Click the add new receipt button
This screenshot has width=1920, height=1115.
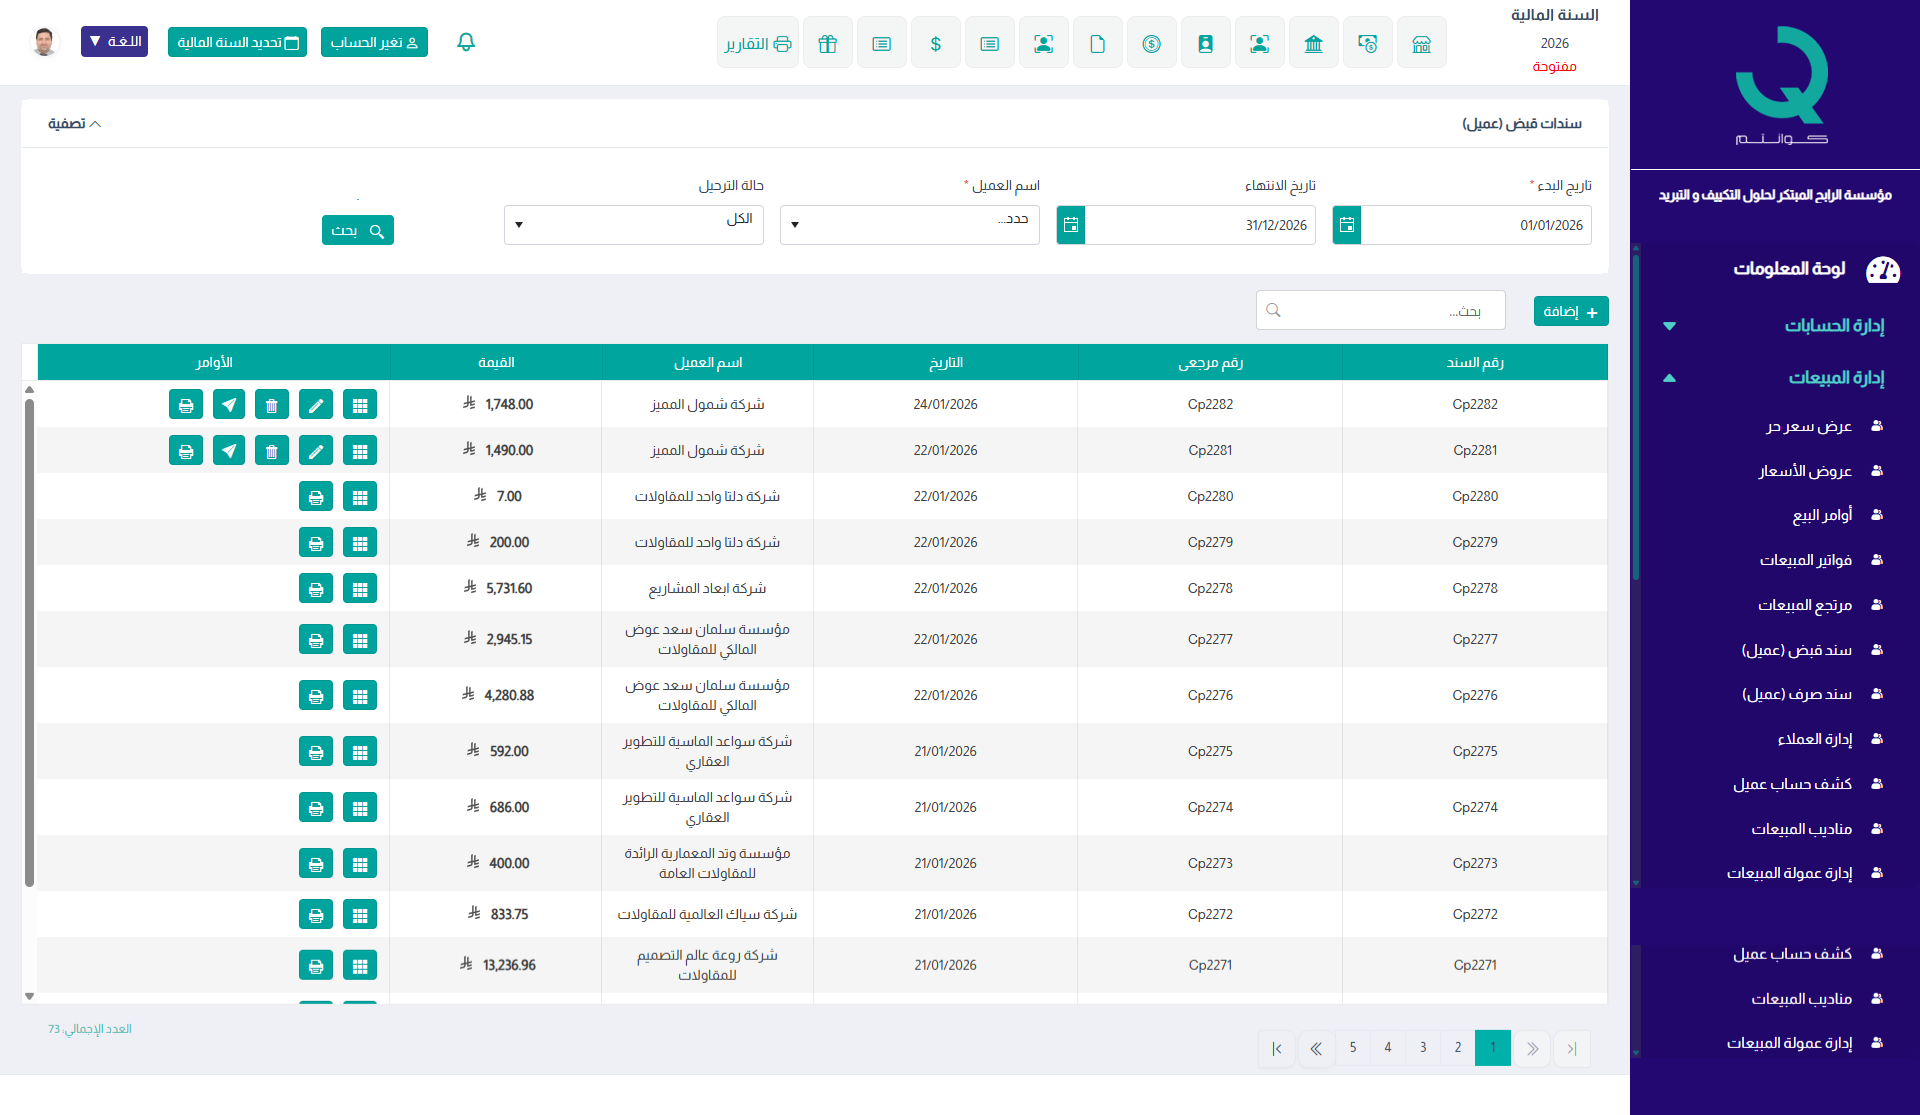pyautogui.click(x=1570, y=312)
